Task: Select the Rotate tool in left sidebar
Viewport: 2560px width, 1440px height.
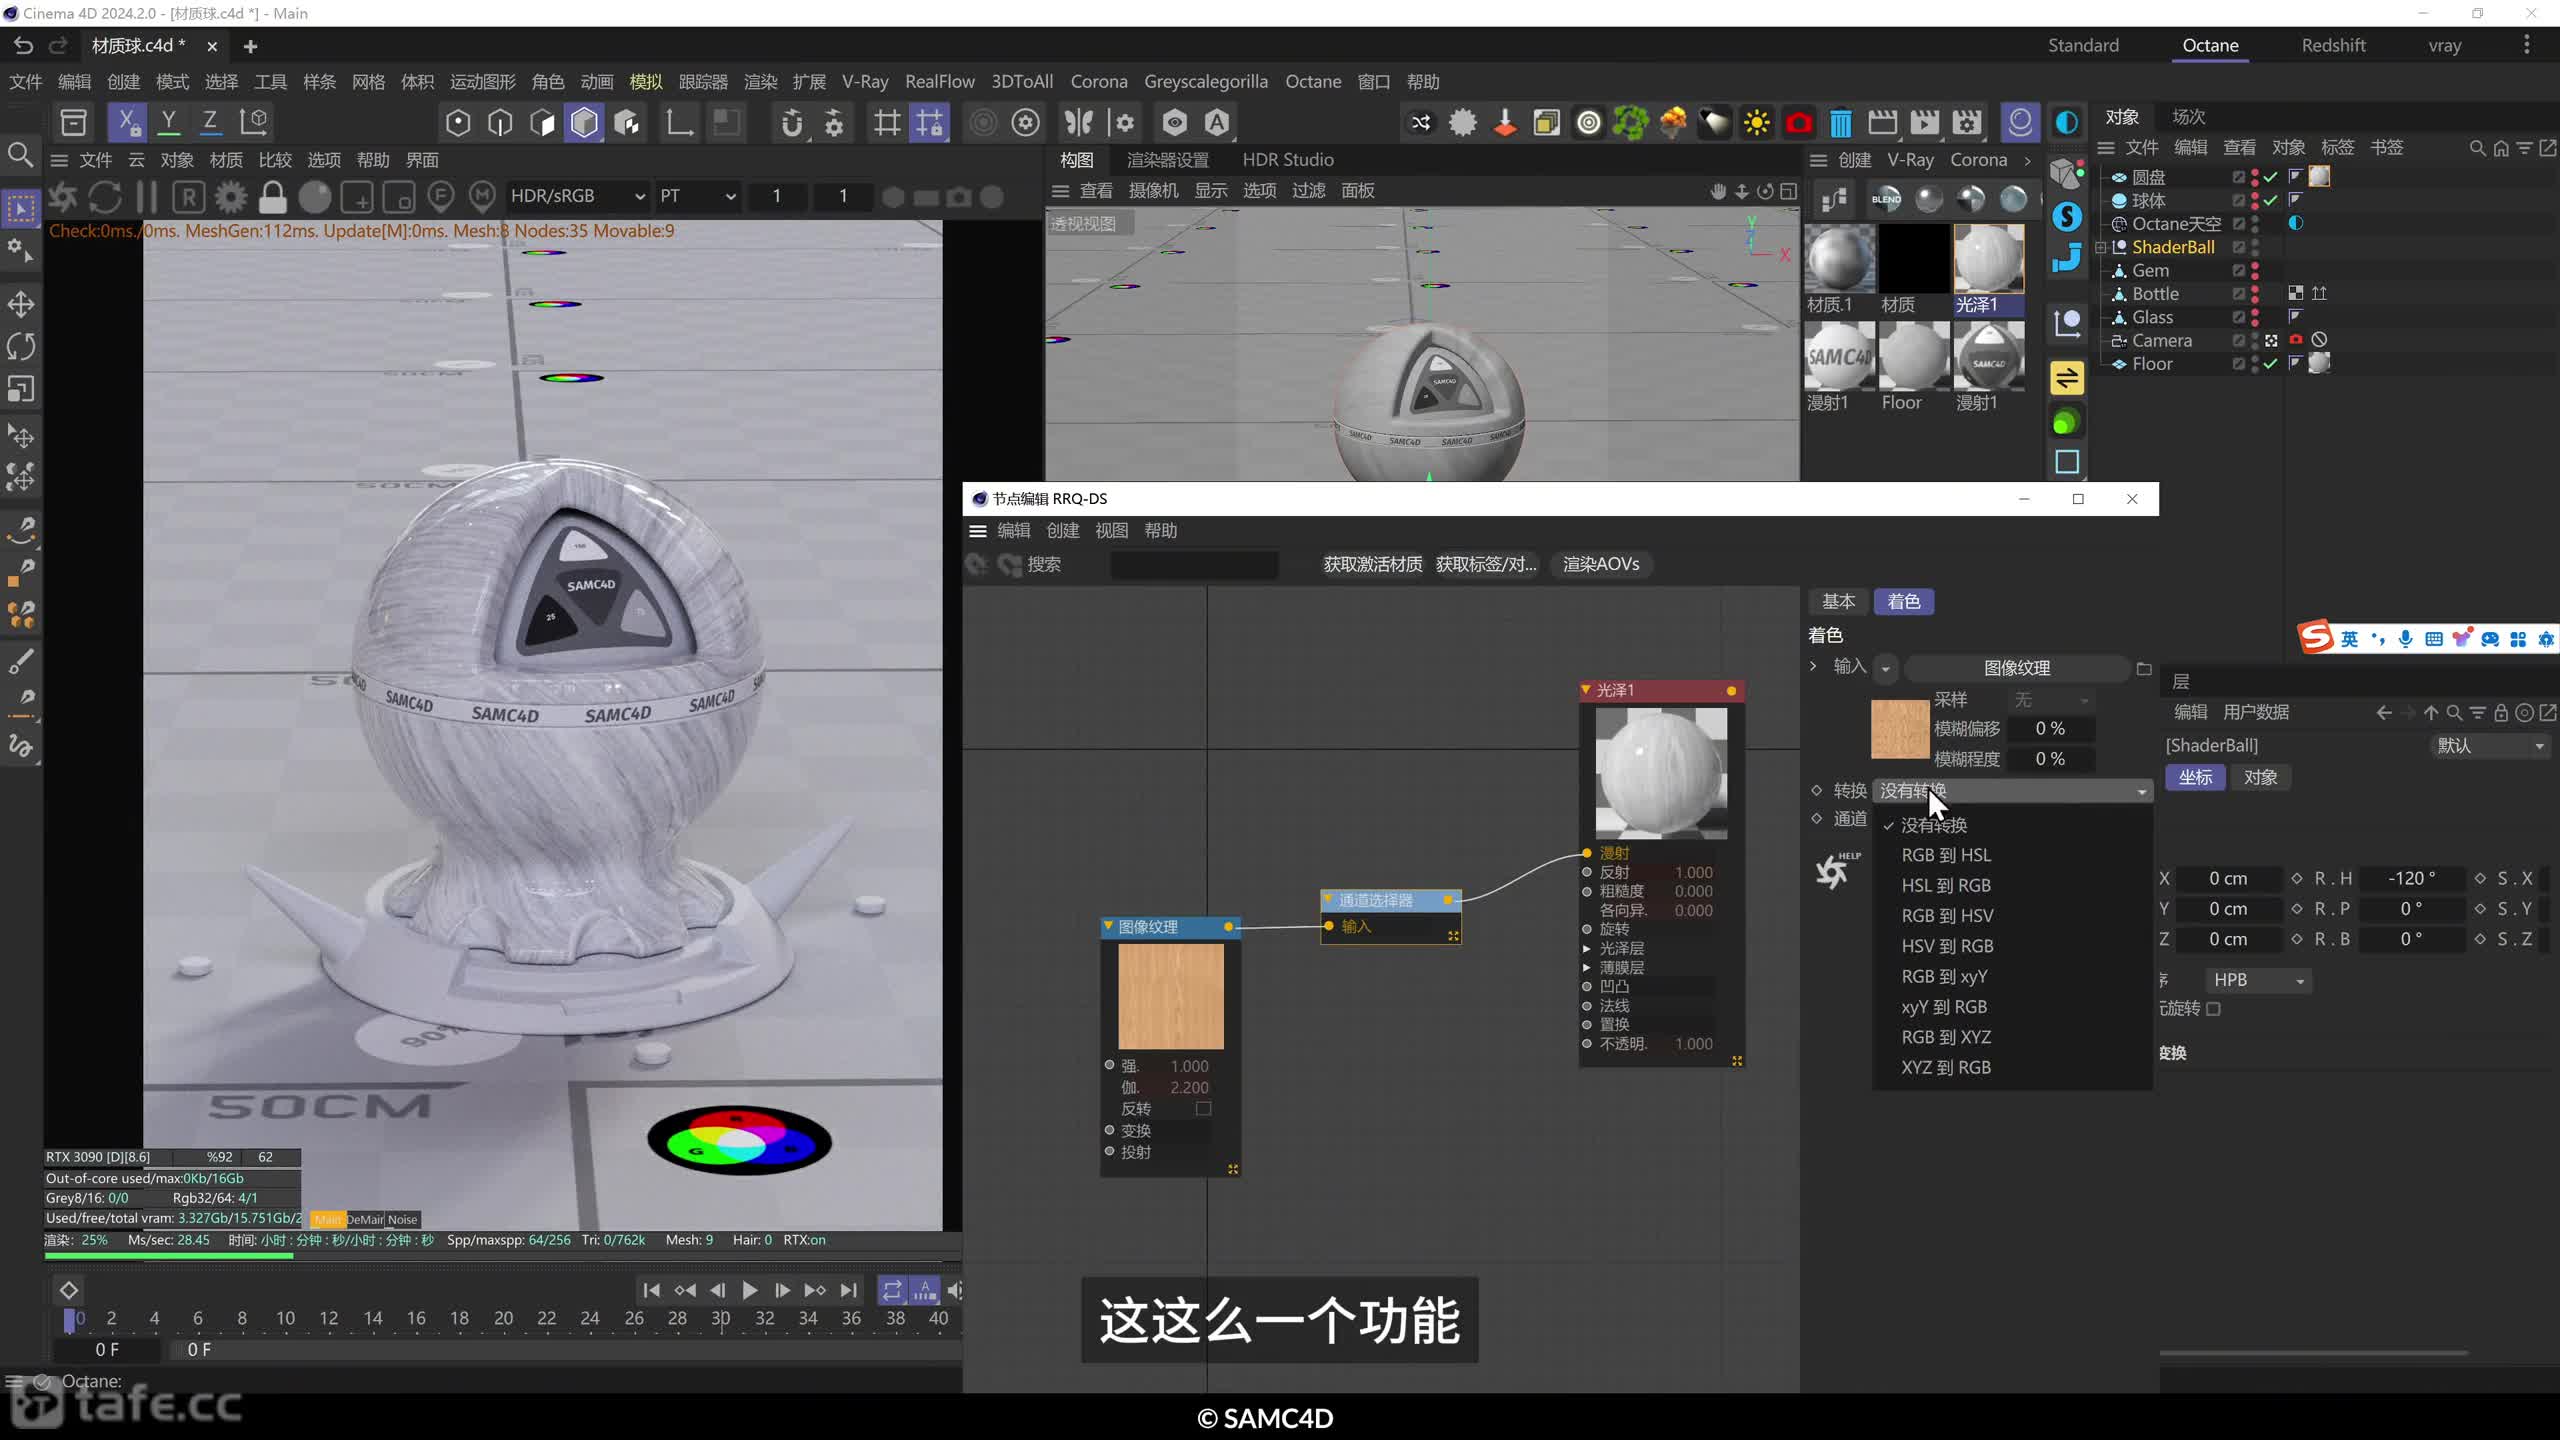Action: pos(21,347)
